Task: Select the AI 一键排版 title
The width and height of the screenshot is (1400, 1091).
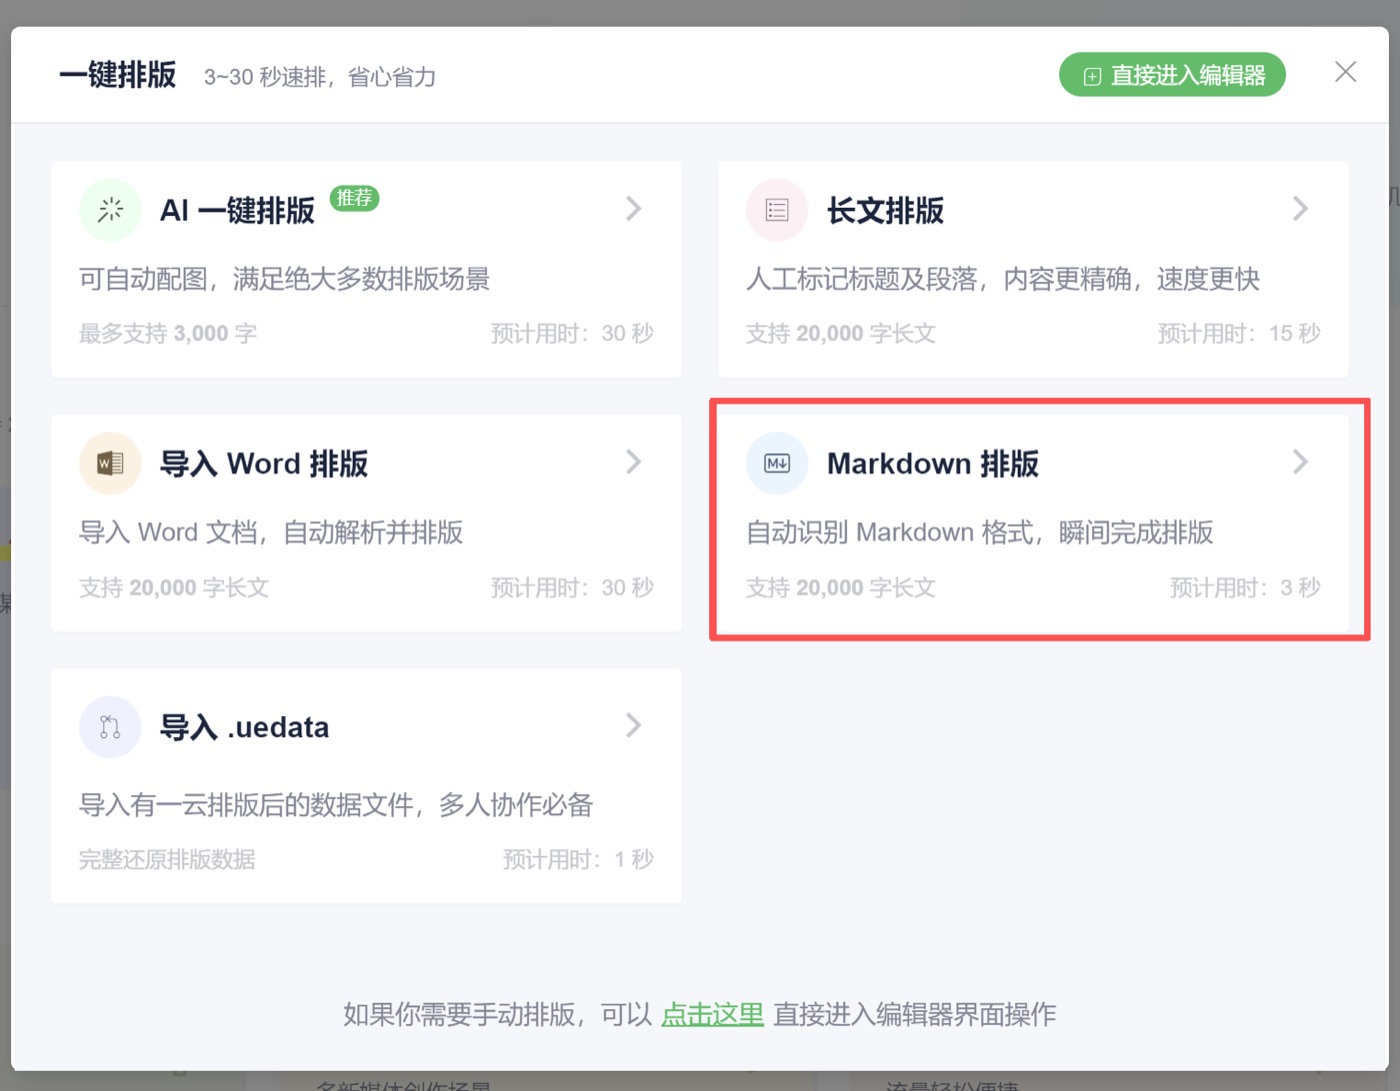Action: click(237, 210)
